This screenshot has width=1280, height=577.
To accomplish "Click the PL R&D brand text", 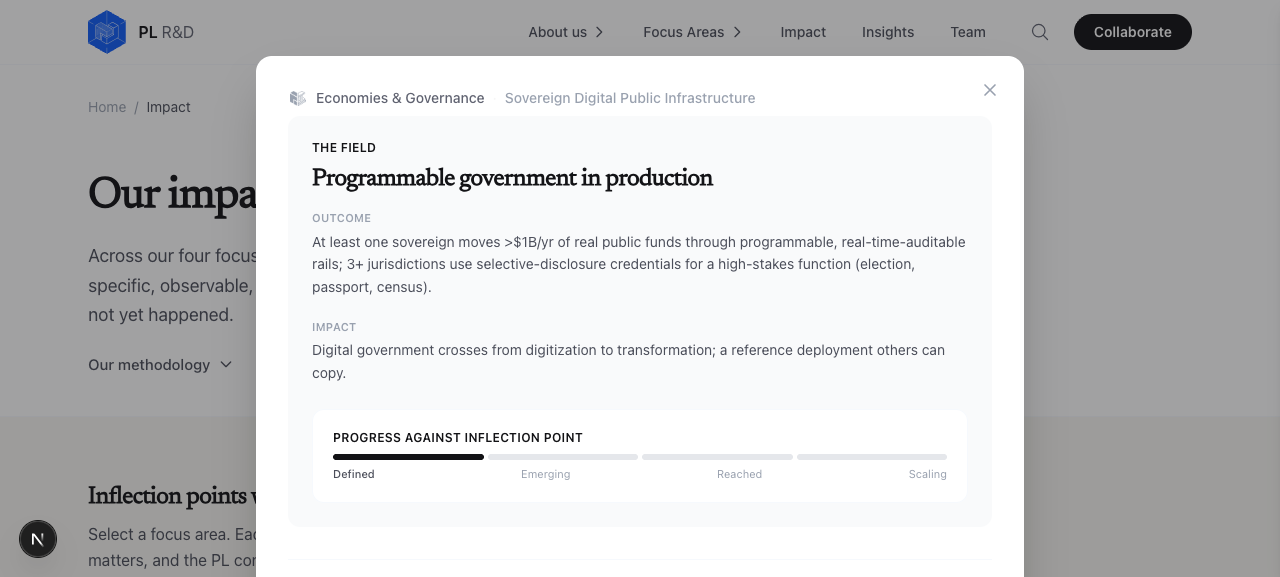I will (x=166, y=32).
